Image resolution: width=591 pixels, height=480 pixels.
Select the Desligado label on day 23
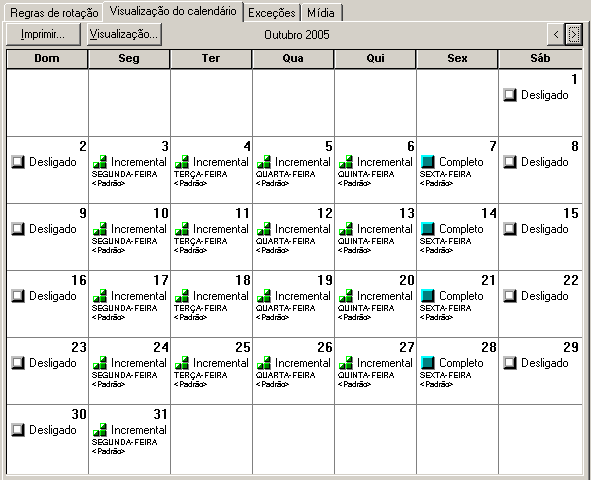(53, 363)
